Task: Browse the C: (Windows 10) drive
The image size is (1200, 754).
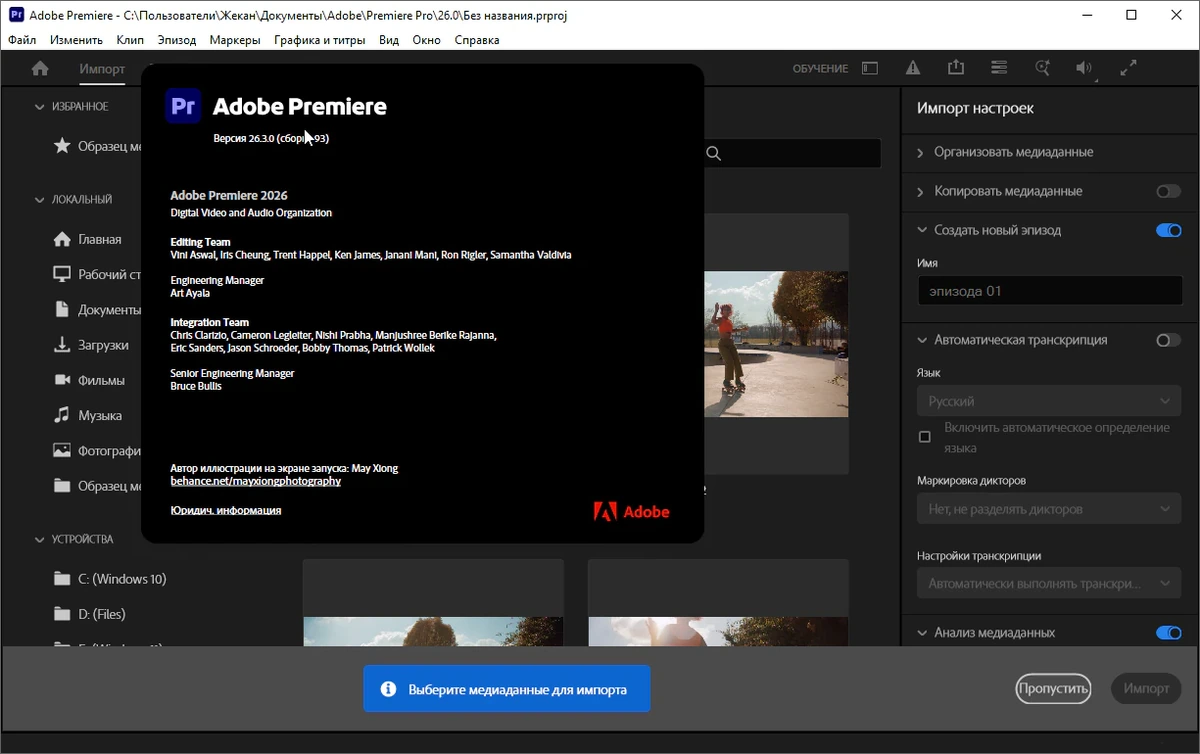Action: (110, 579)
